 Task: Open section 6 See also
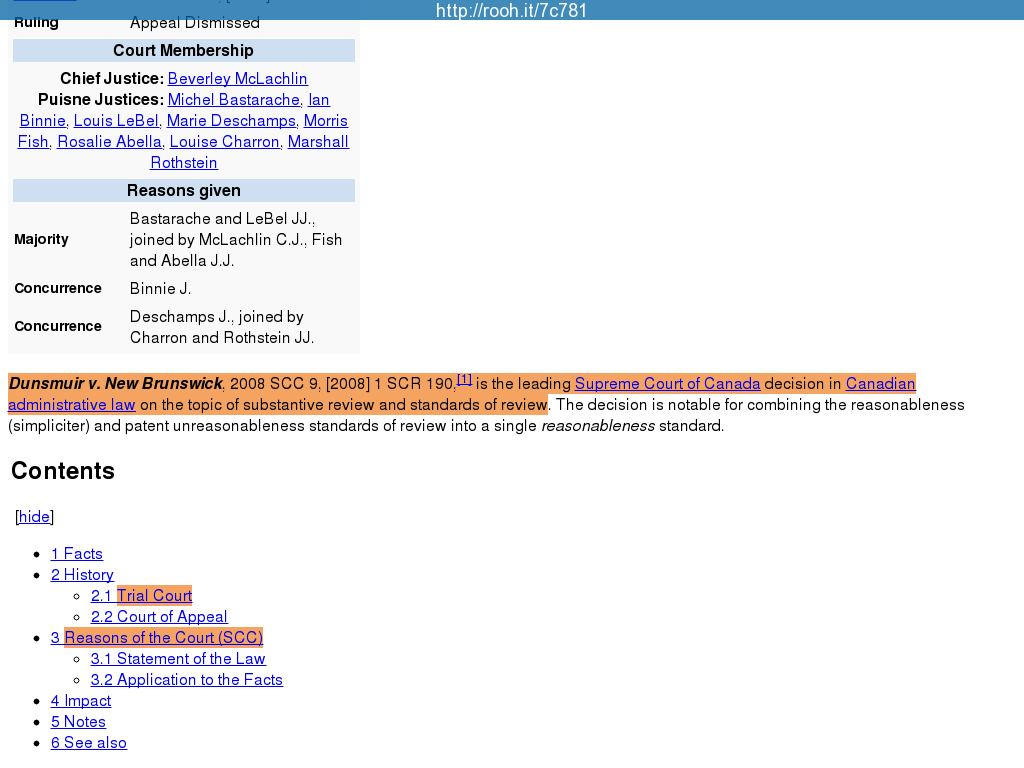(89, 743)
